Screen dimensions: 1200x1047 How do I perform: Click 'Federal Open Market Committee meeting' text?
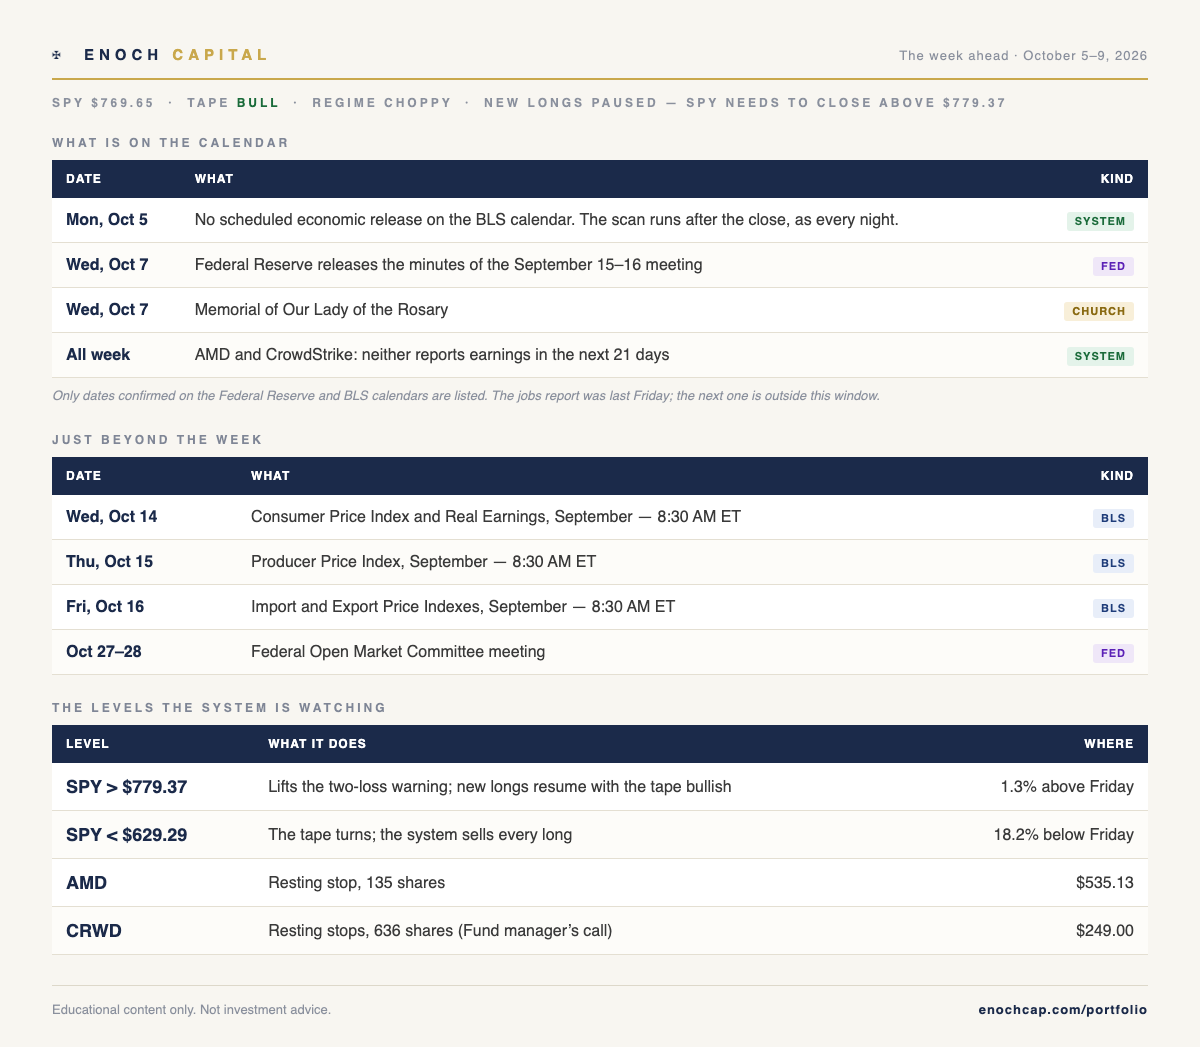click(398, 652)
